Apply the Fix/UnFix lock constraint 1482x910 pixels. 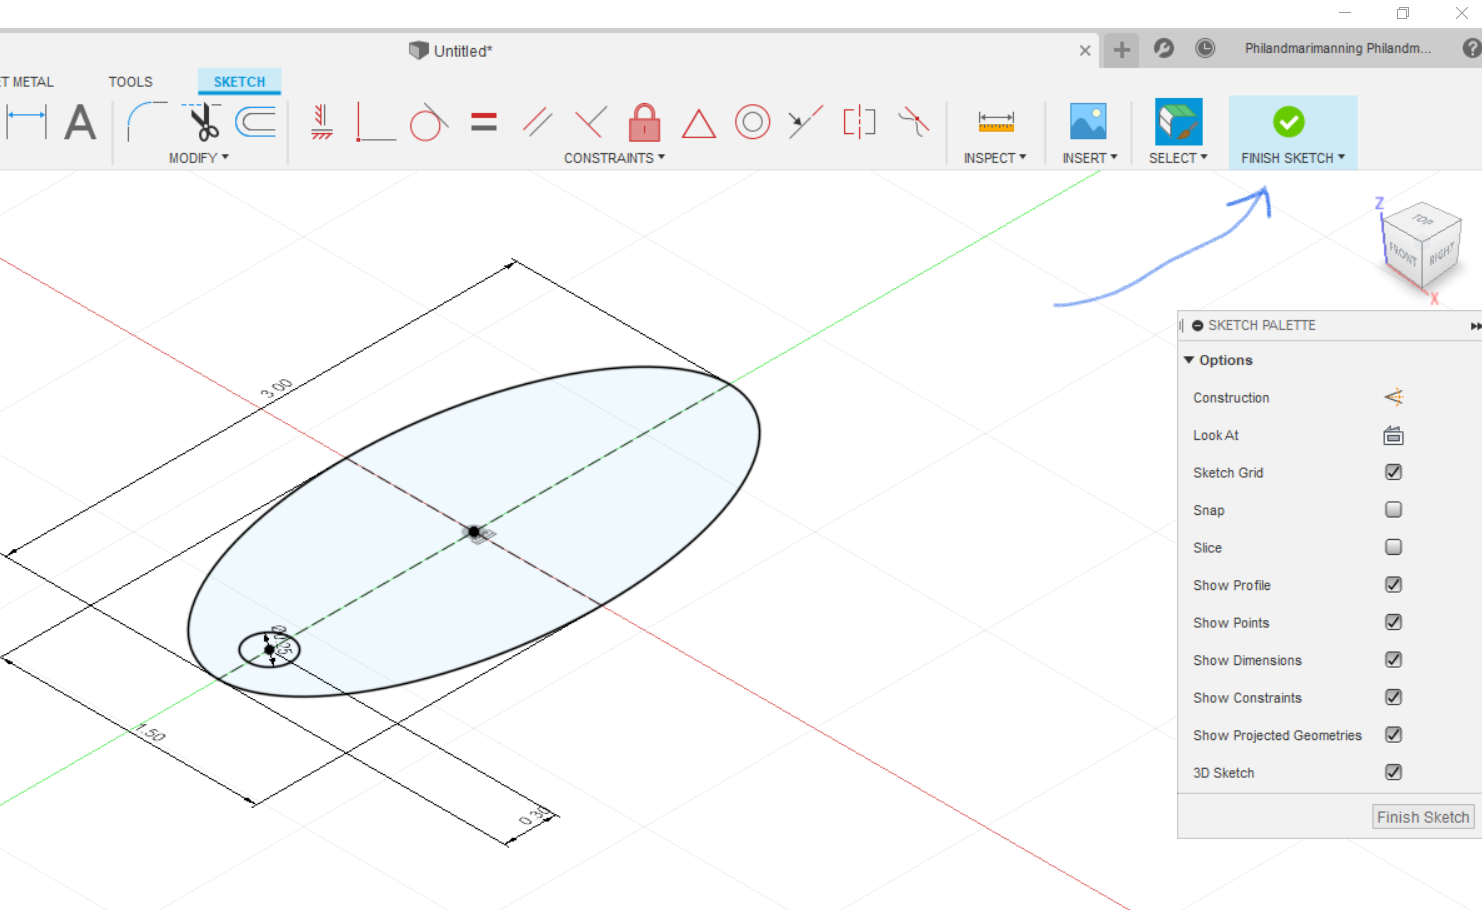coord(643,122)
